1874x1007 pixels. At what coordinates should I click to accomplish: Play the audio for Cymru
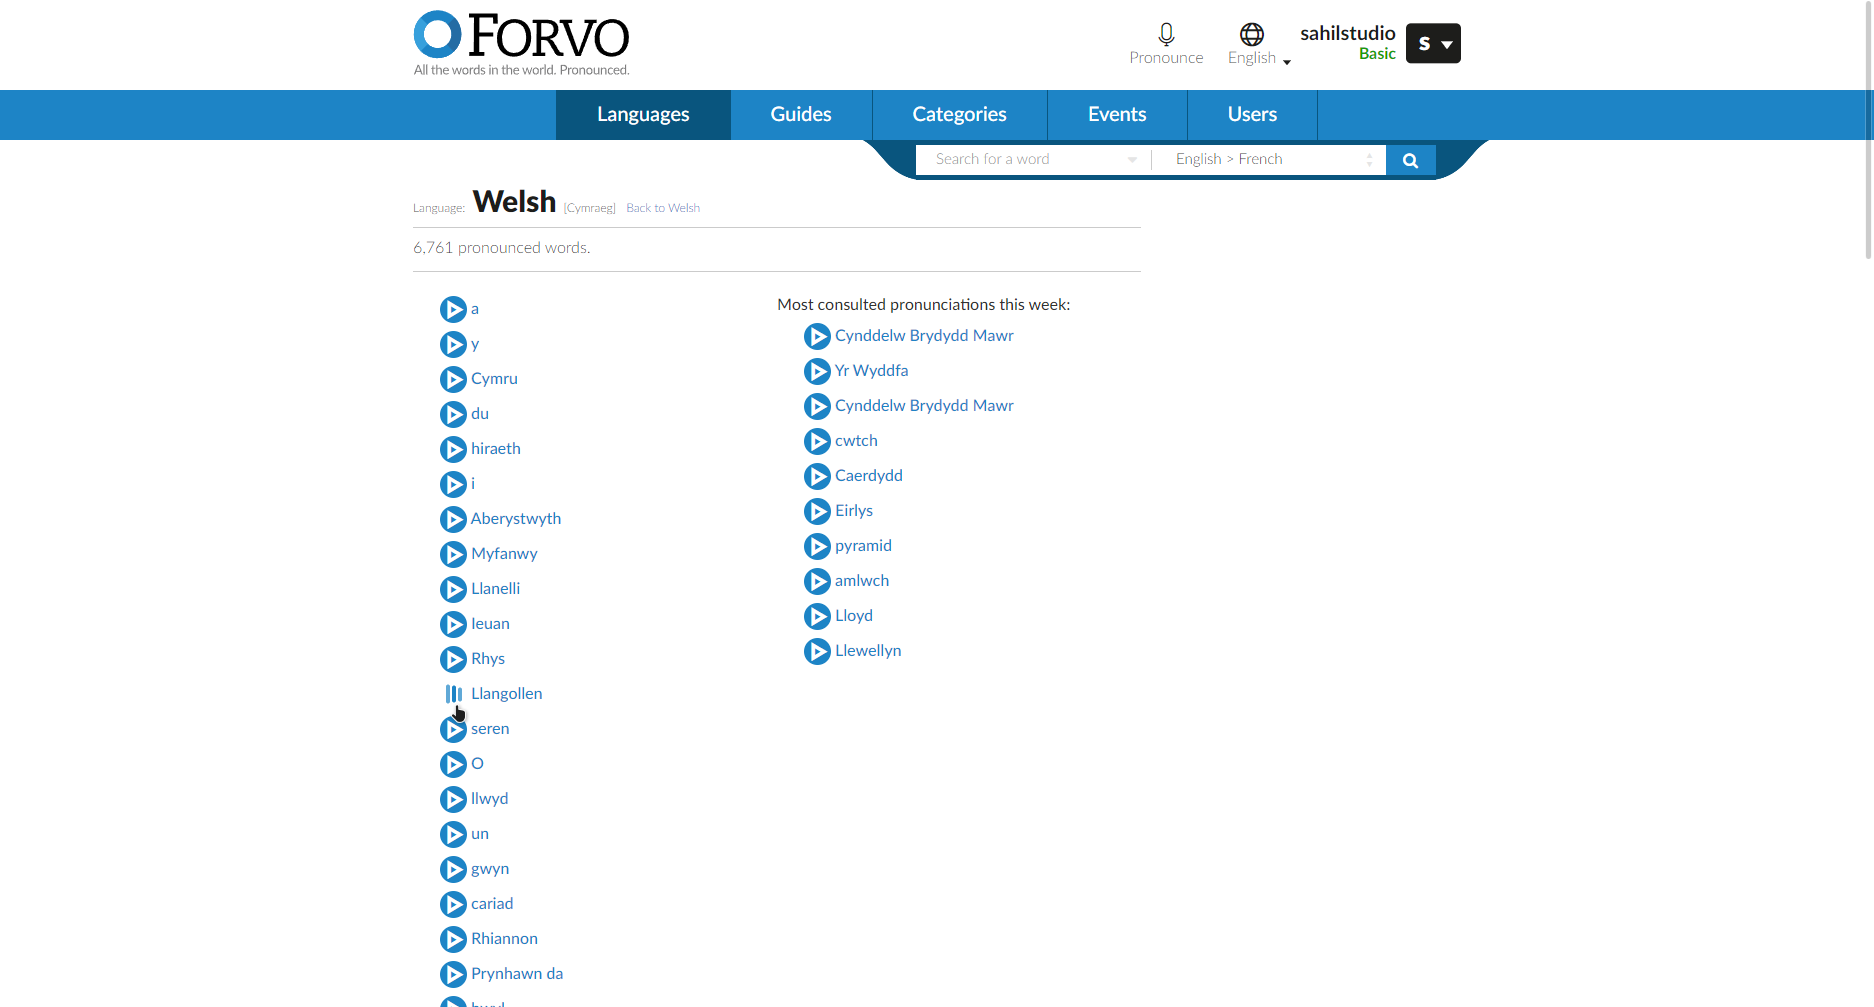pyautogui.click(x=453, y=379)
